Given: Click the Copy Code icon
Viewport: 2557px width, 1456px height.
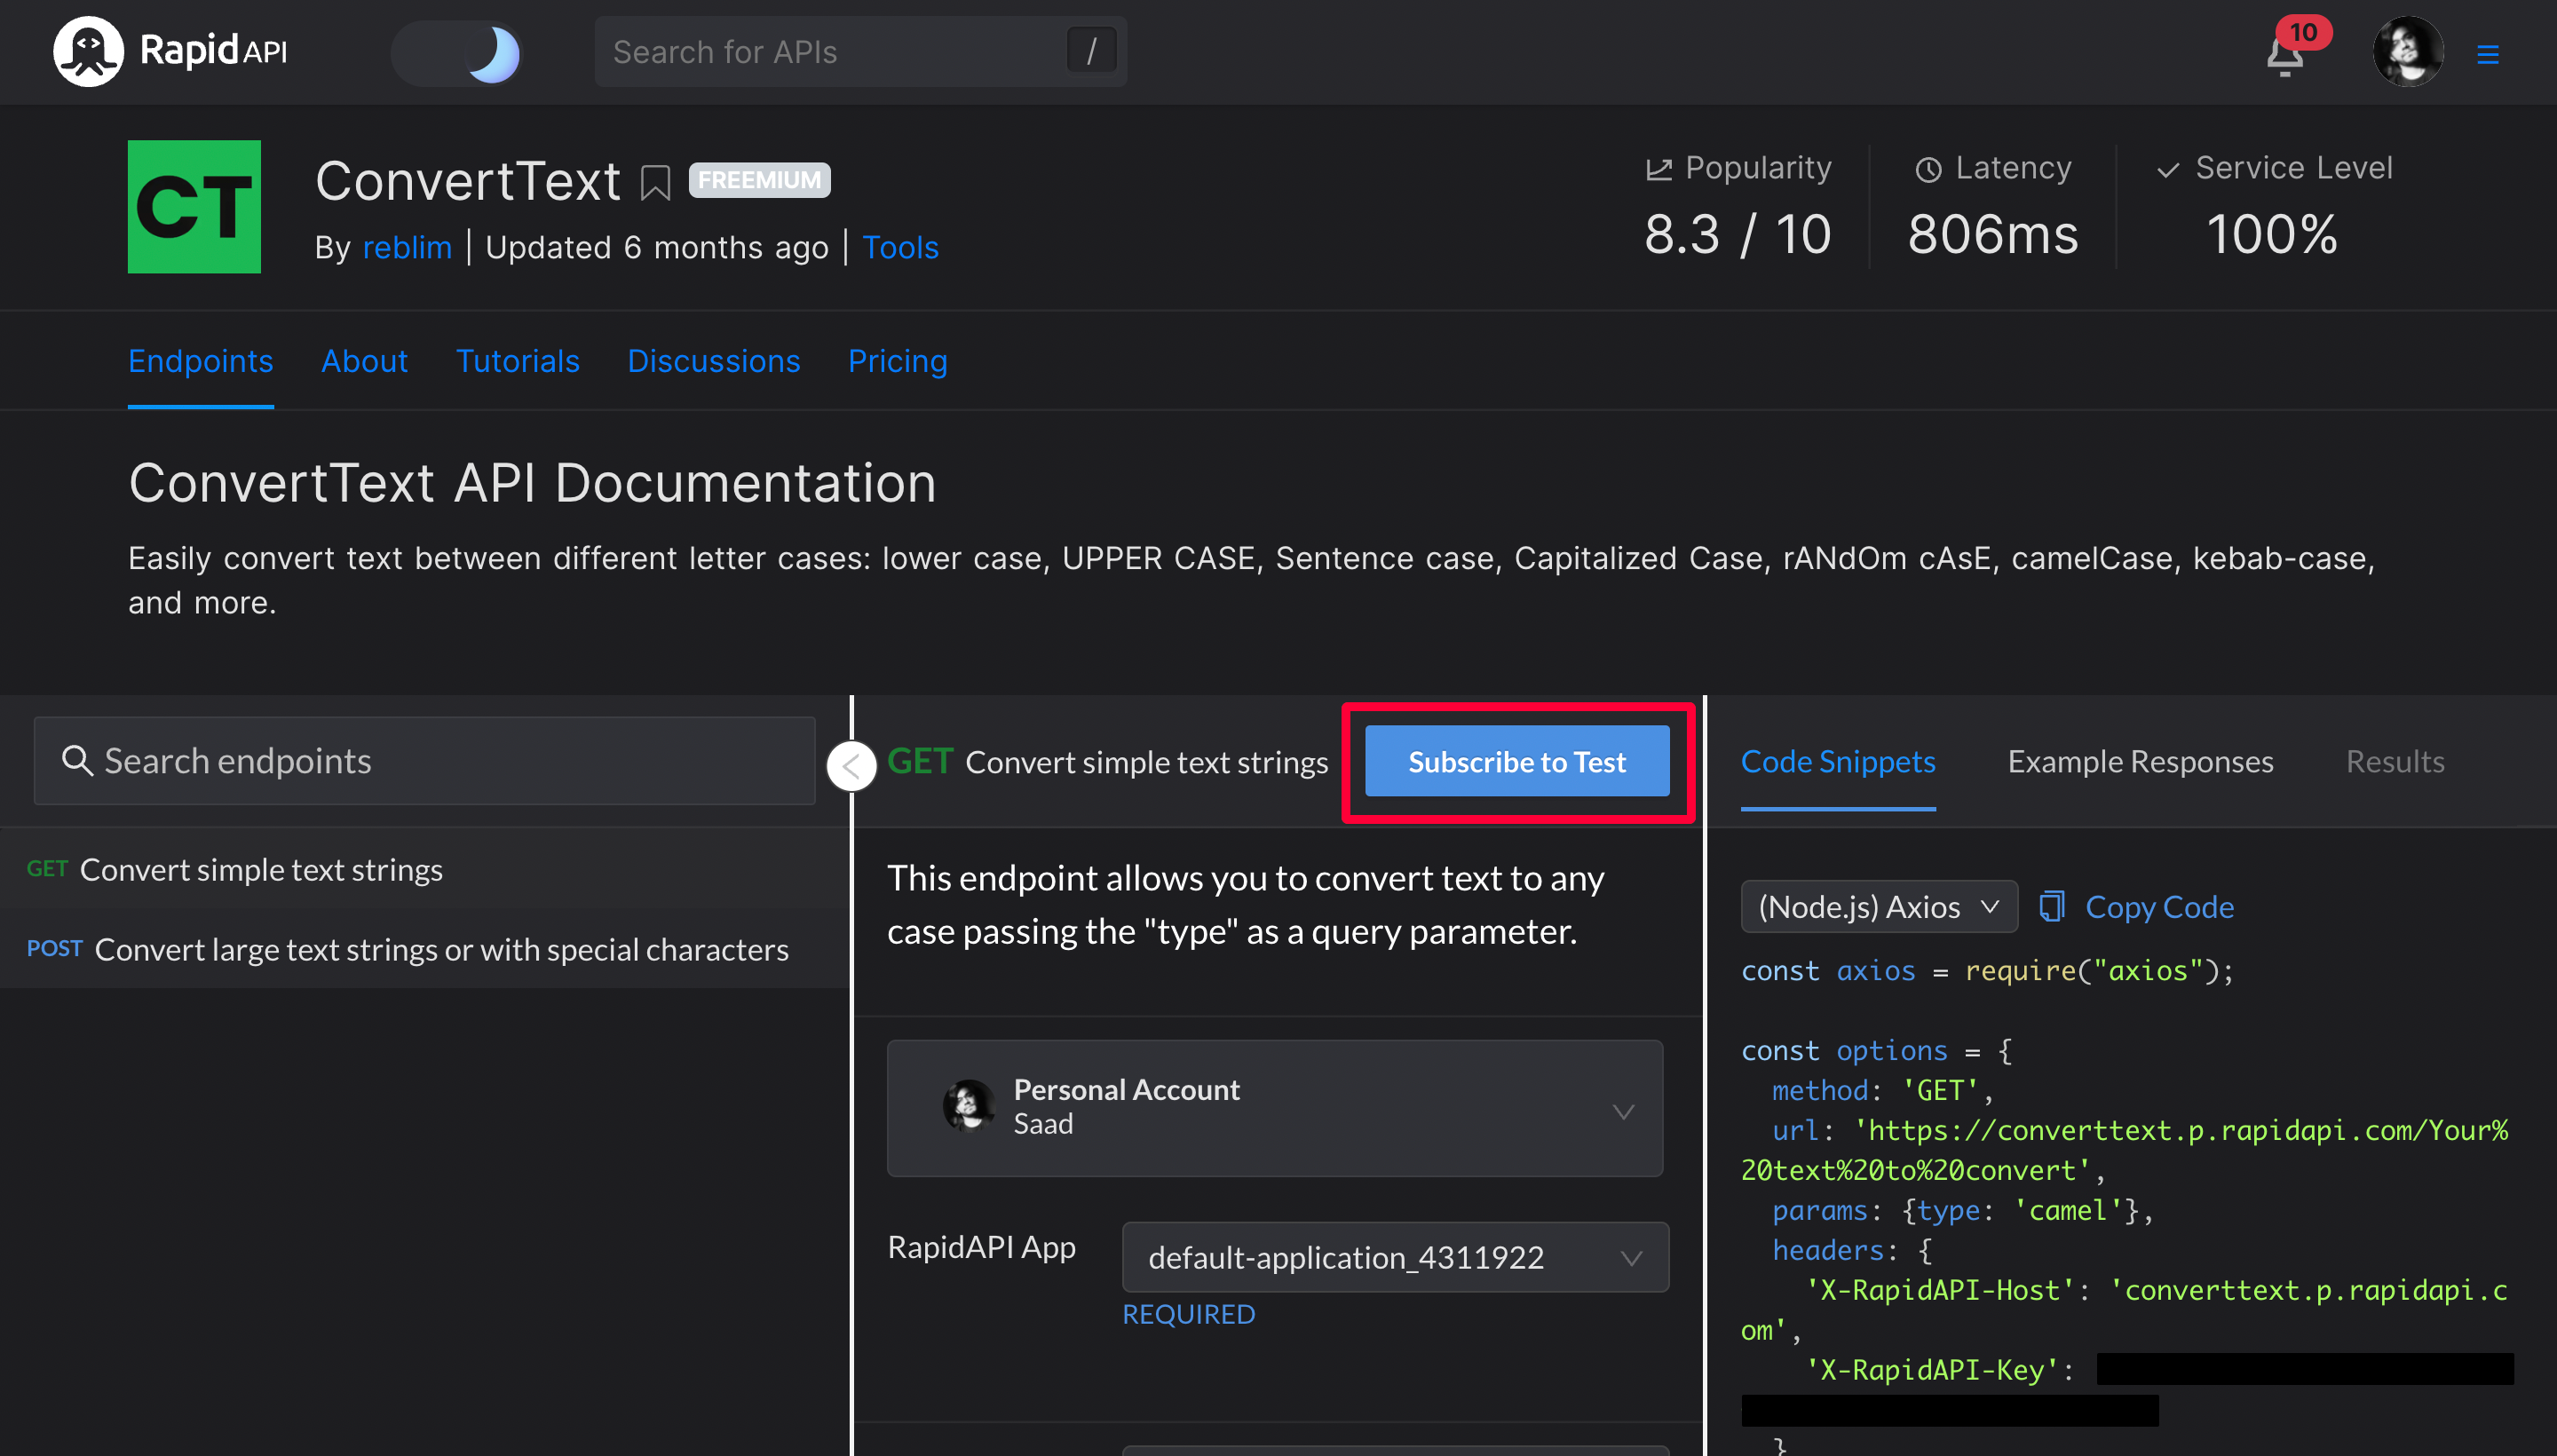Looking at the screenshot, I should point(2051,906).
